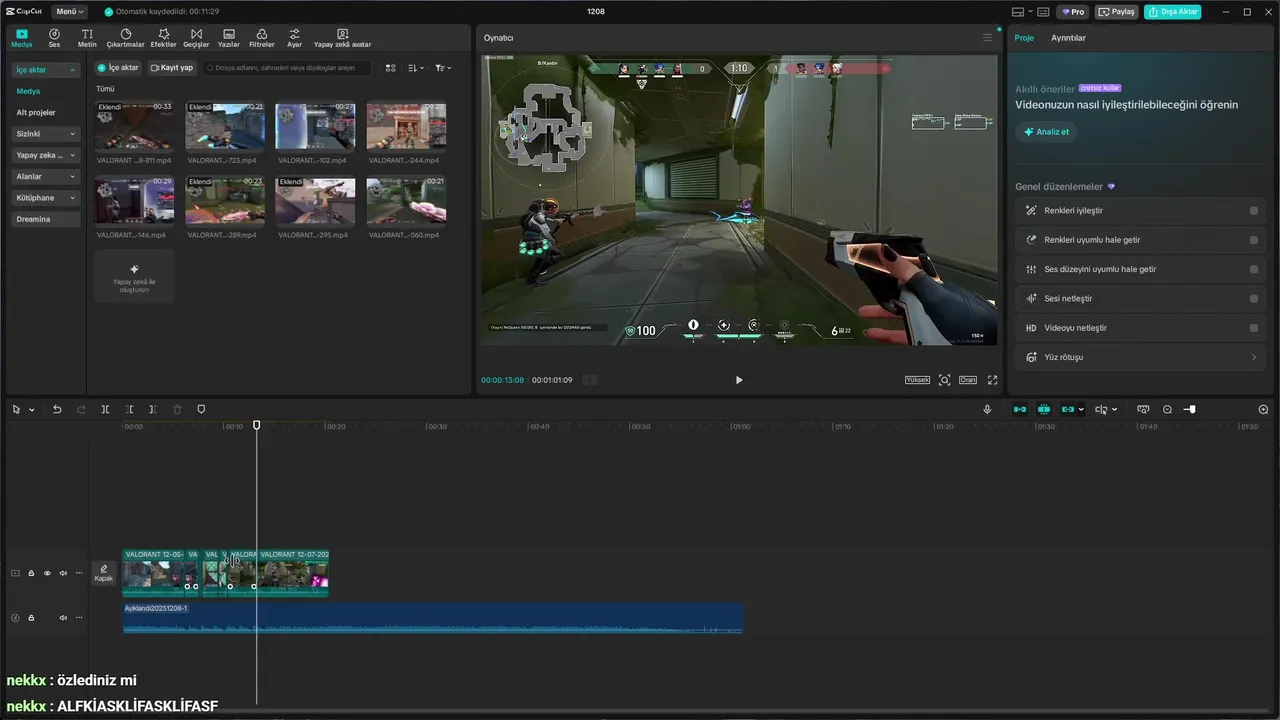Zoom out the timeline
Image resolution: width=1280 pixels, height=720 pixels.
(x=1167, y=409)
